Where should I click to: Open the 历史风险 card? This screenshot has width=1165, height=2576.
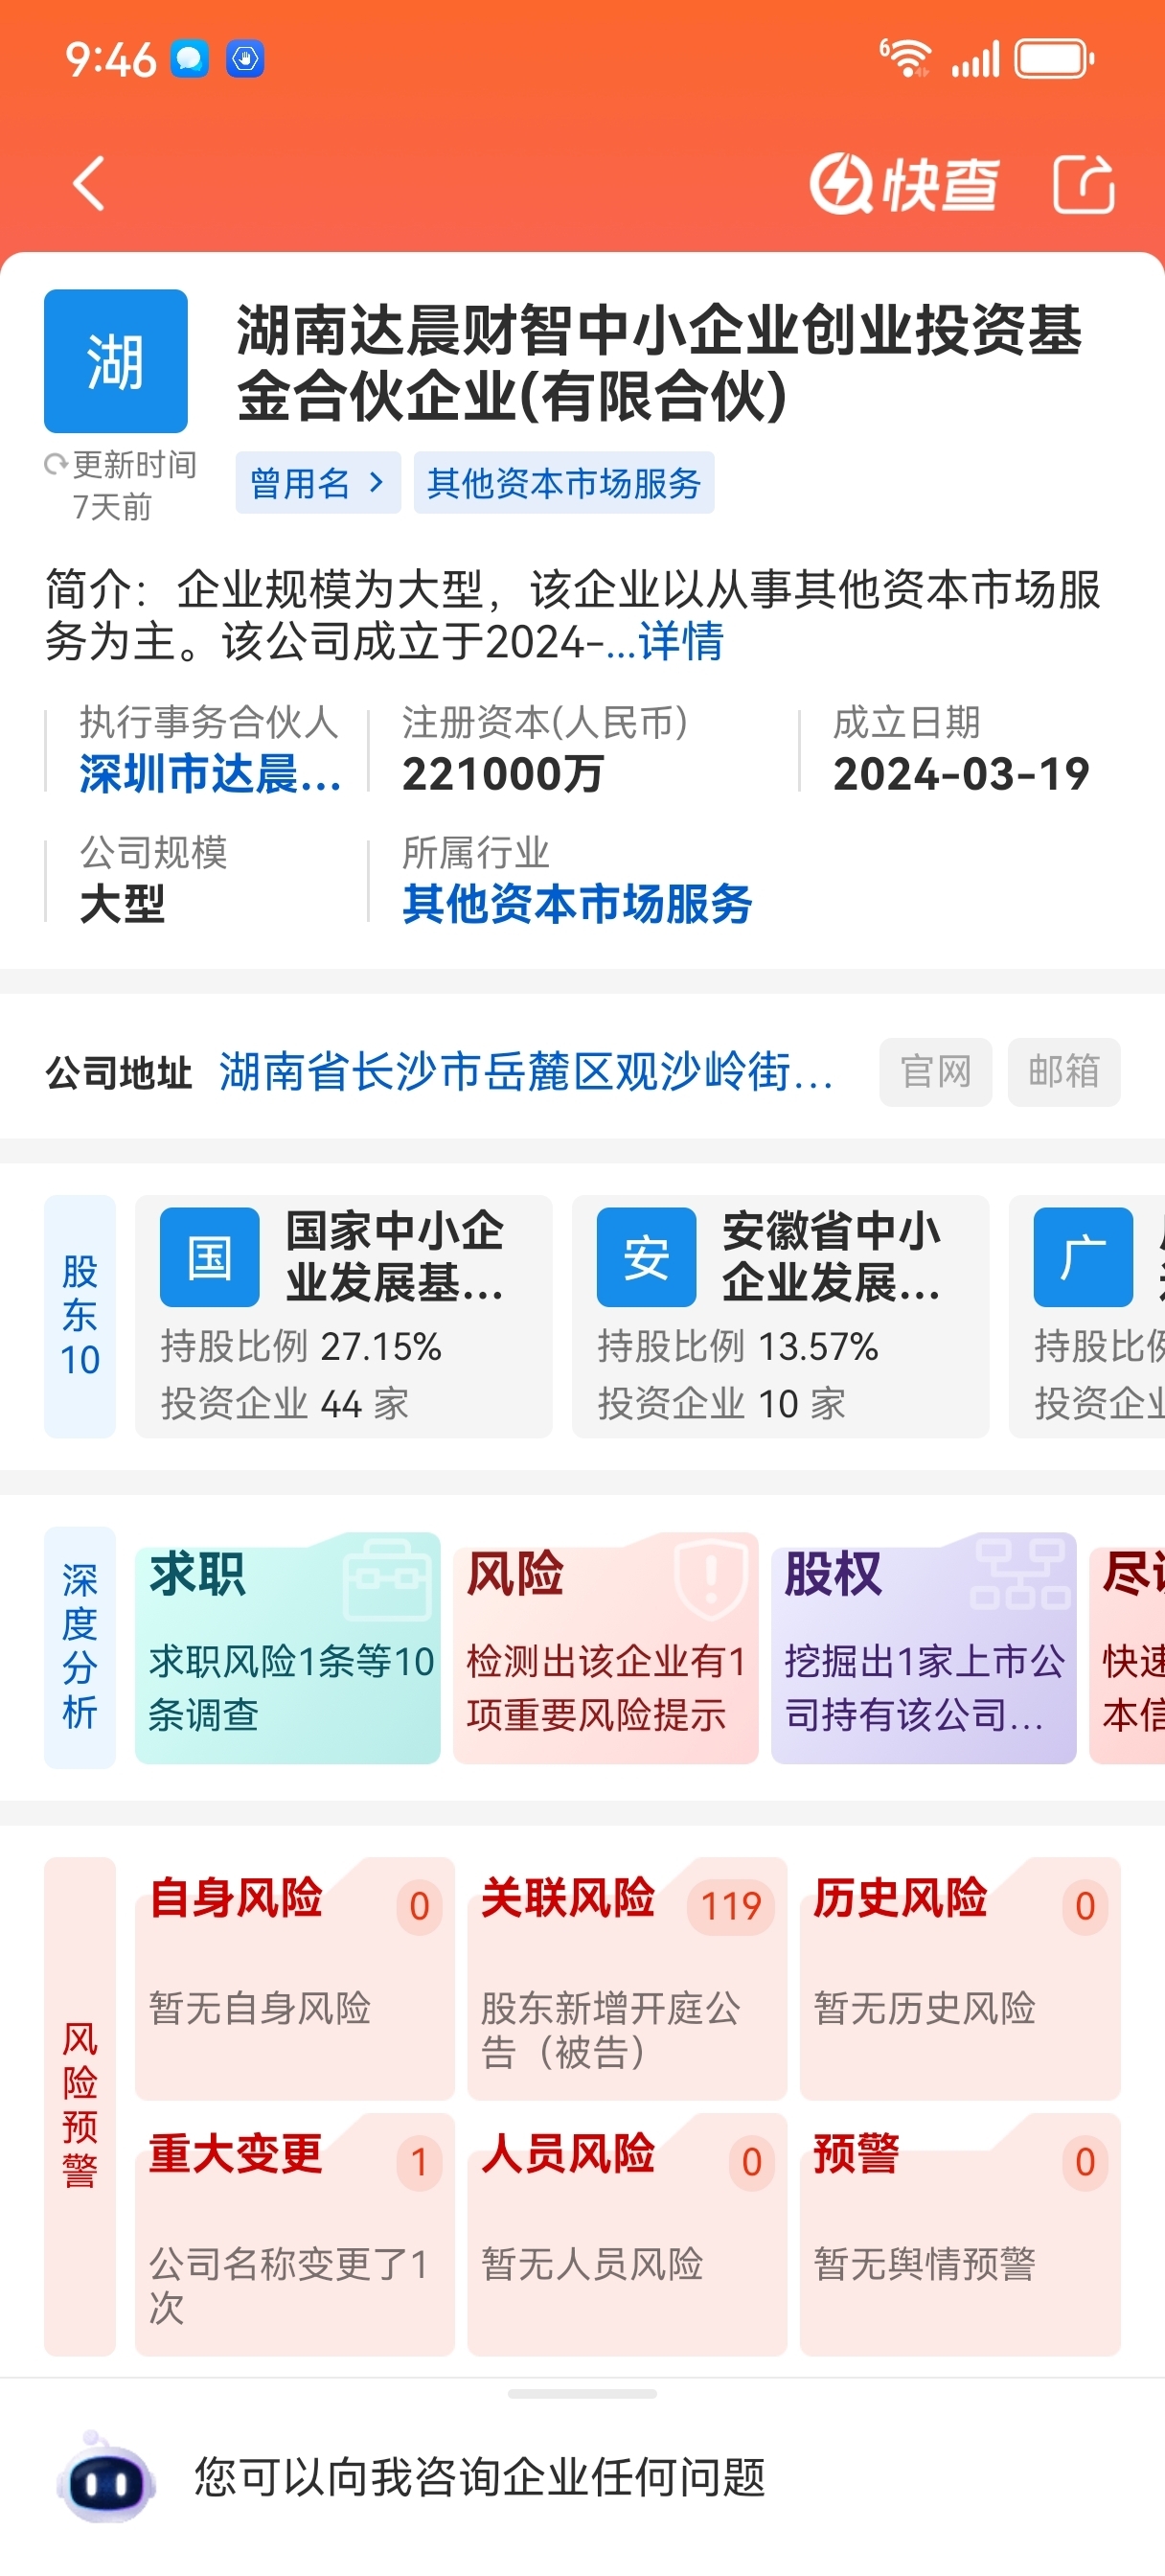click(x=960, y=1979)
